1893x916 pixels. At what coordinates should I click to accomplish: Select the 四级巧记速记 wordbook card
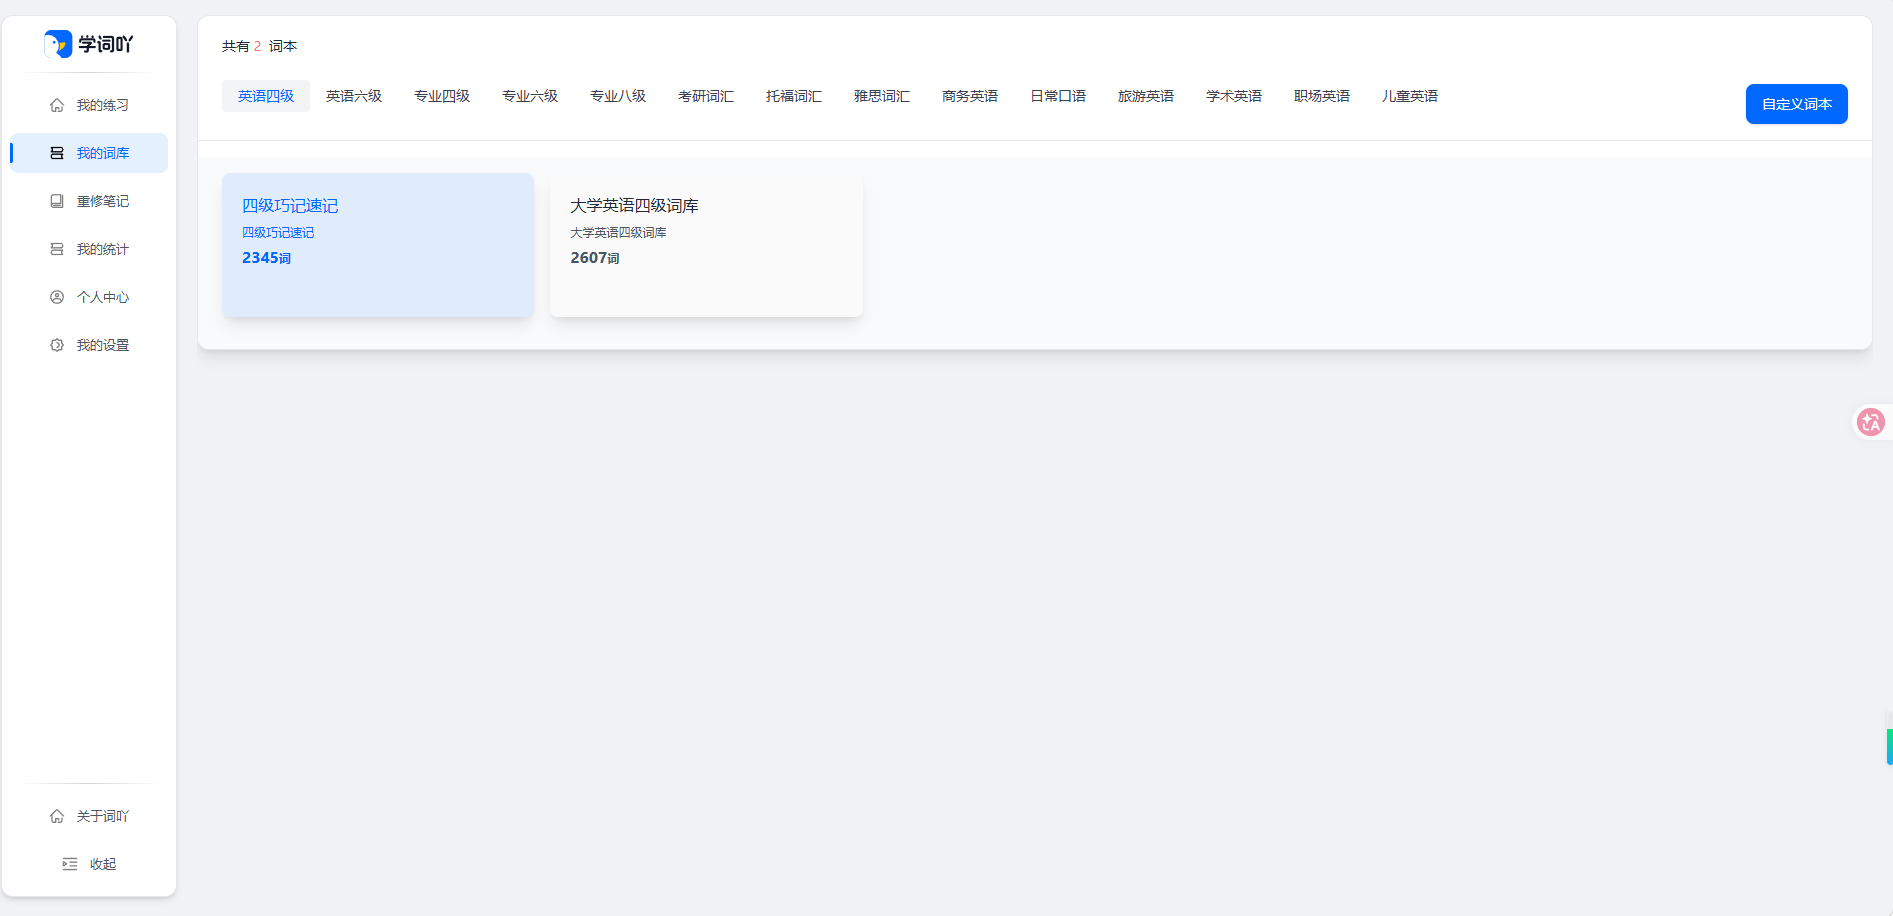pos(378,245)
